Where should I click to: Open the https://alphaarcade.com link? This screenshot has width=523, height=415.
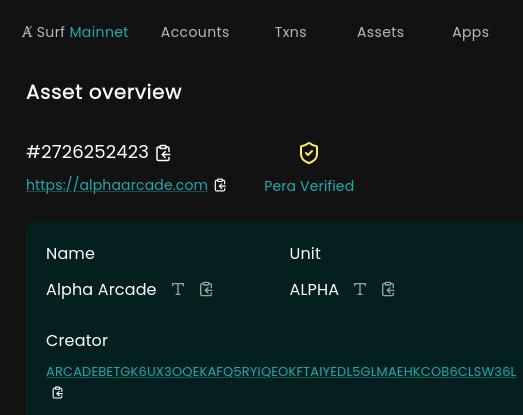click(x=117, y=185)
